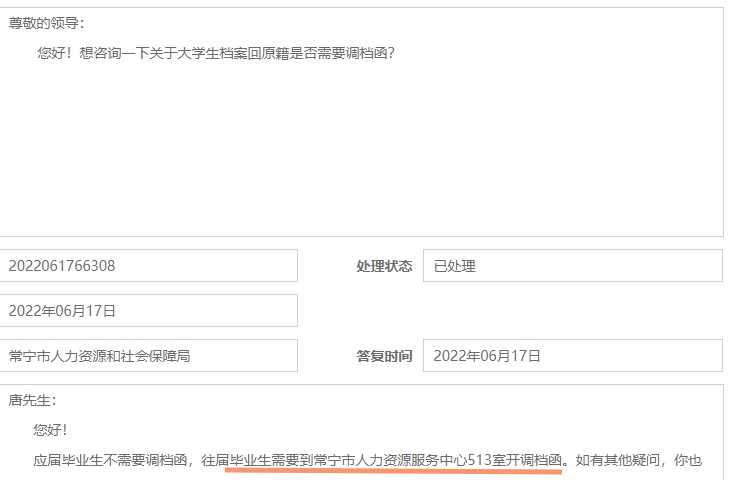732x480 pixels.
Task: Click the underlined sentence about 513室开调档函
Action: [395, 460]
